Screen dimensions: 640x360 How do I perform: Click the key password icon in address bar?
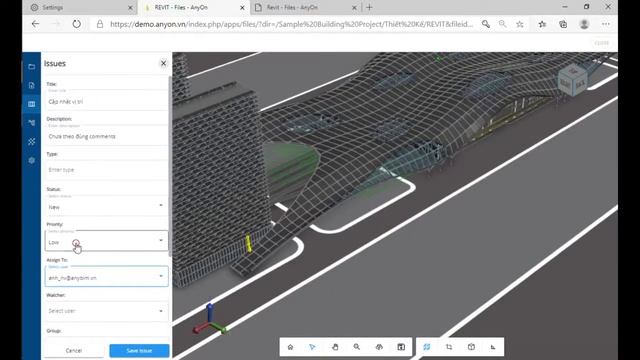click(x=486, y=24)
